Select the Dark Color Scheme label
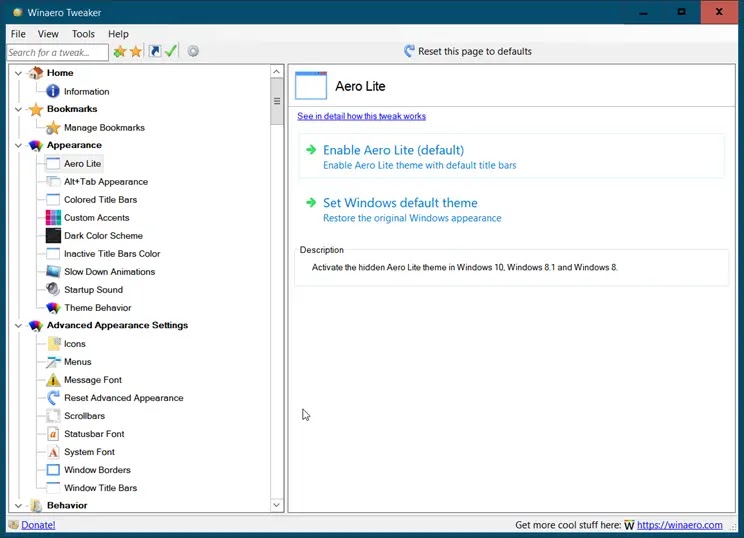 (x=103, y=236)
